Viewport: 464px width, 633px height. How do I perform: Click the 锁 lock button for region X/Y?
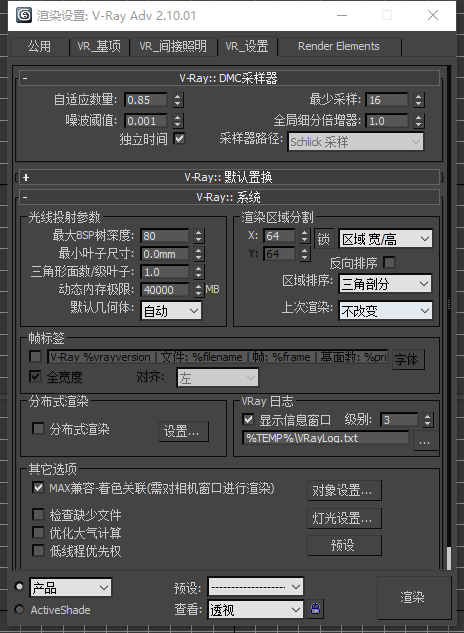[323, 239]
